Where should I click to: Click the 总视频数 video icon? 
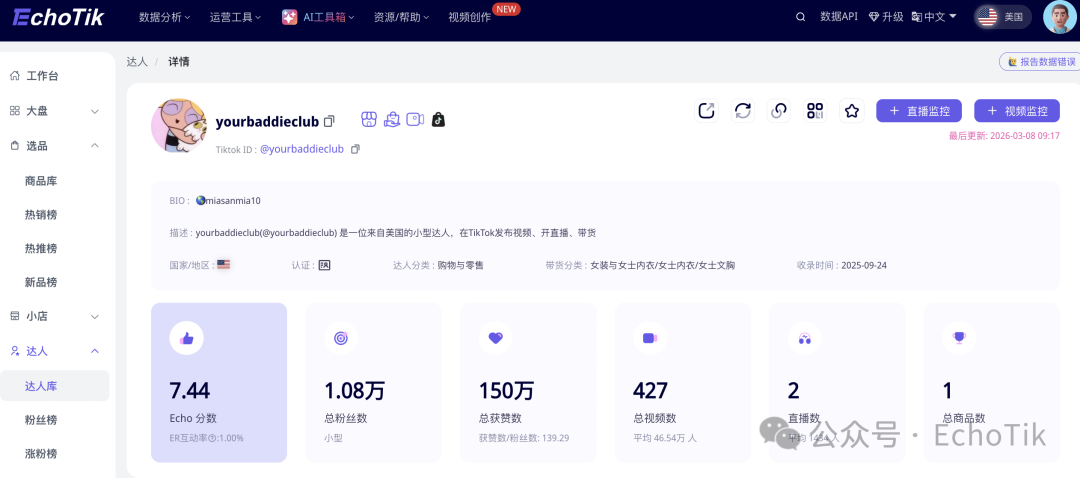tap(650, 337)
